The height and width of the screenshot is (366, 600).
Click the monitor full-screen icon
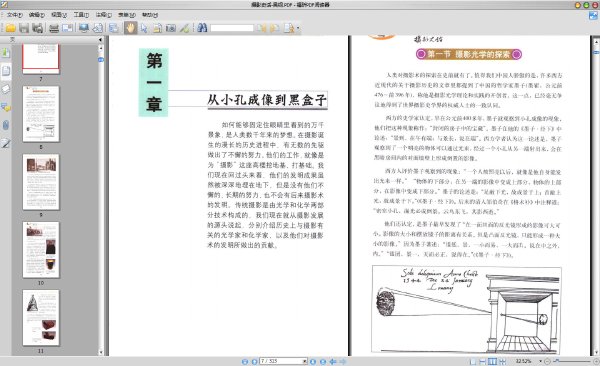pos(84,28)
